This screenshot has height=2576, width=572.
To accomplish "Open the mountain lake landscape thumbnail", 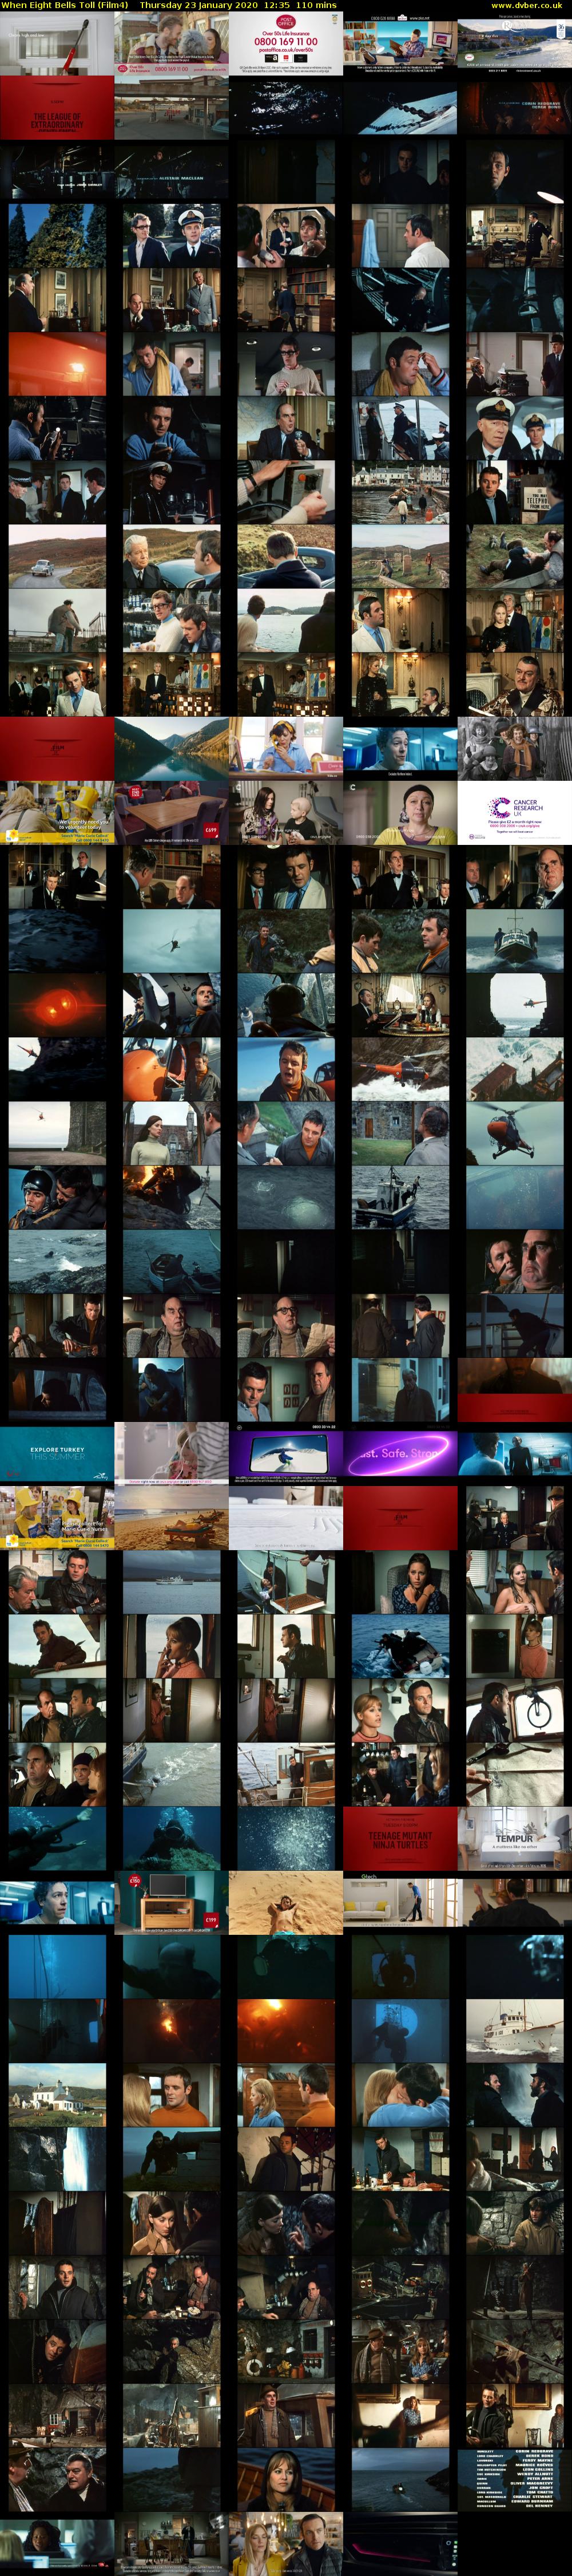I will [171, 748].
